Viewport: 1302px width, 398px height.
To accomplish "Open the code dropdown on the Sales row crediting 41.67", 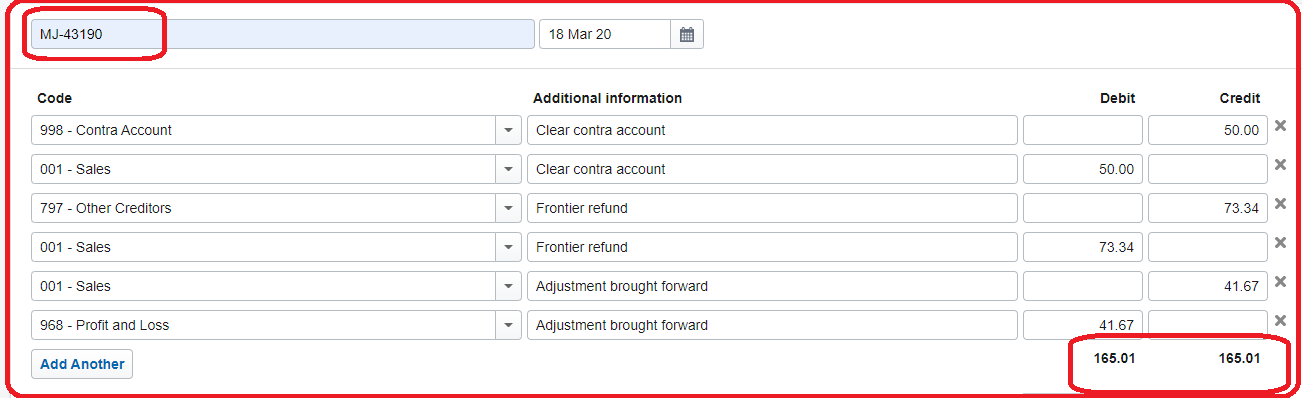I will pos(508,286).
